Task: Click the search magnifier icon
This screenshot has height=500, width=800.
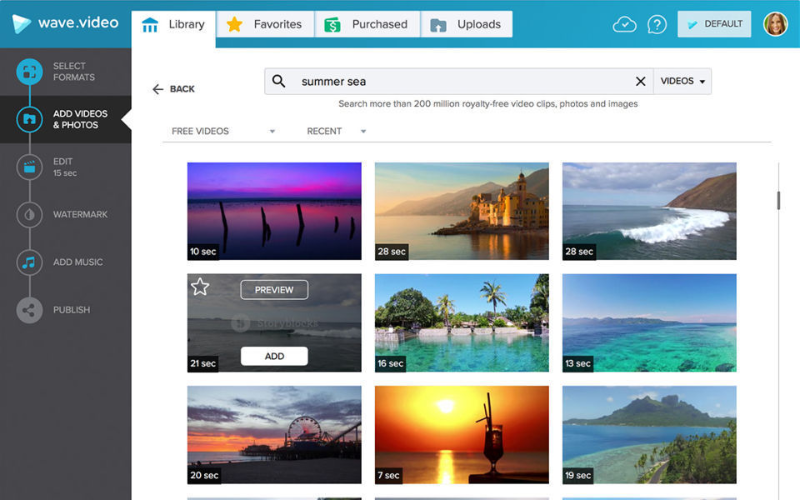Action: point(279,81)
